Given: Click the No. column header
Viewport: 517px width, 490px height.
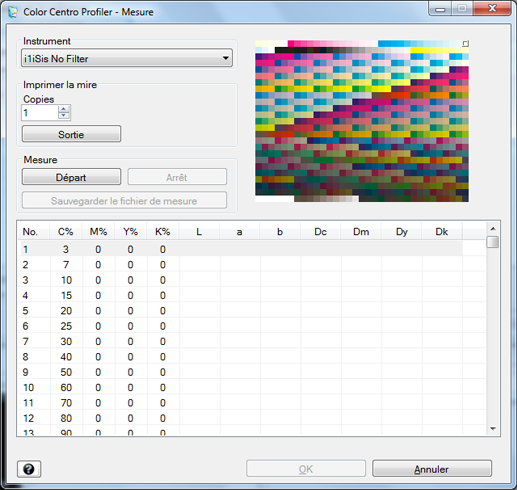Looking at the screenshot, I should click(33, 231).
